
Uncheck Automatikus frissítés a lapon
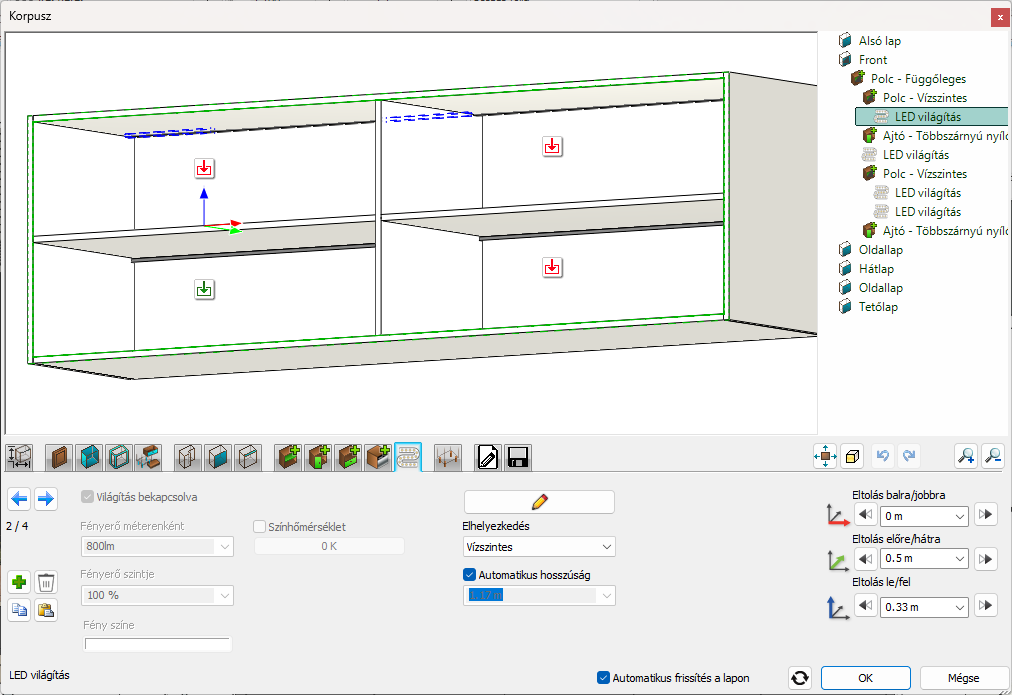point(603,678)
